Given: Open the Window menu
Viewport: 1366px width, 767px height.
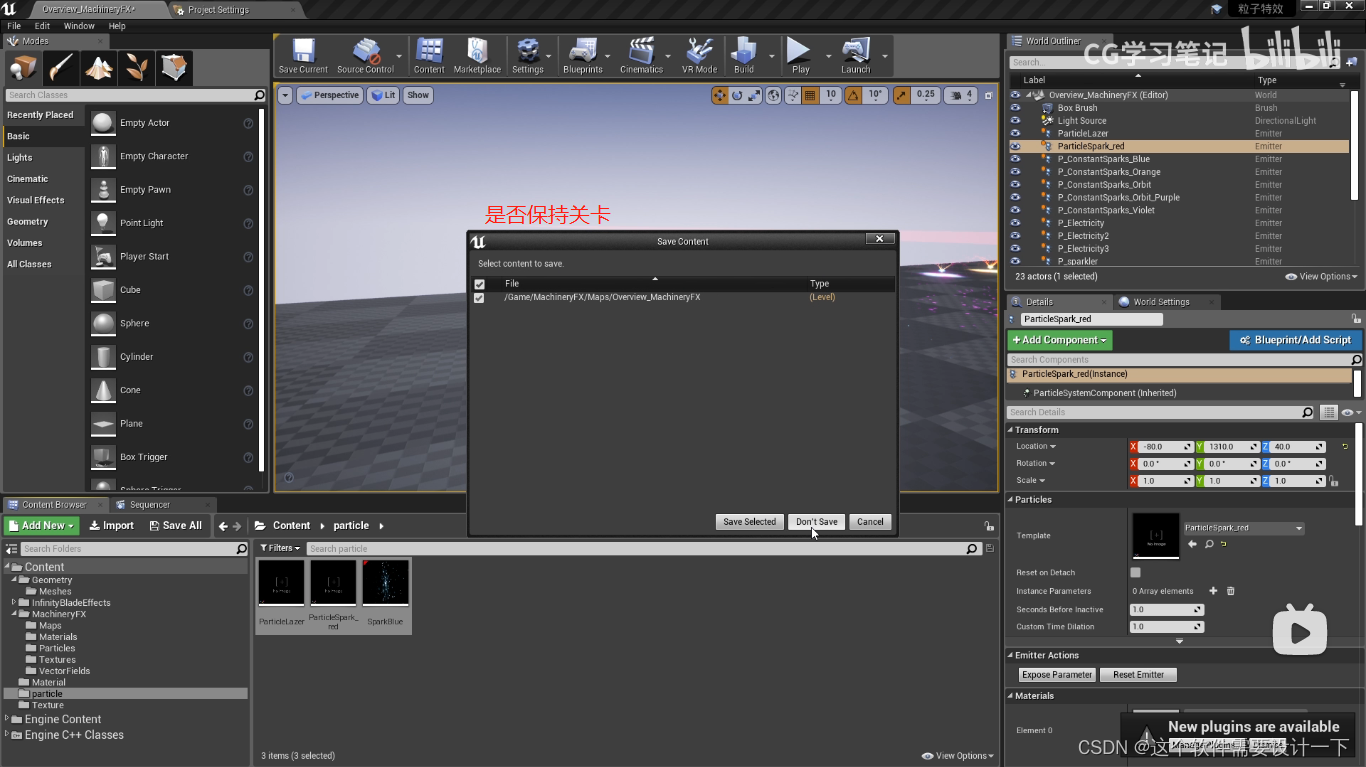Looking at the screenshot, I should click(79, 26).
